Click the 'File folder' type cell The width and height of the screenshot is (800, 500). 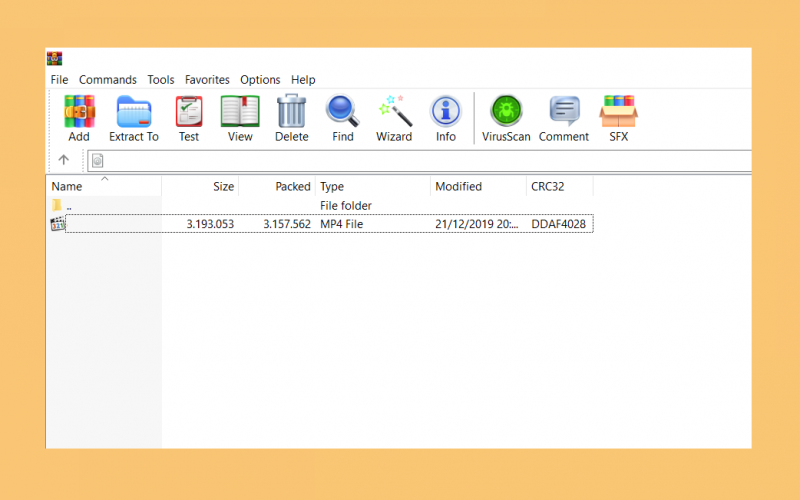[x=345, y=206]
